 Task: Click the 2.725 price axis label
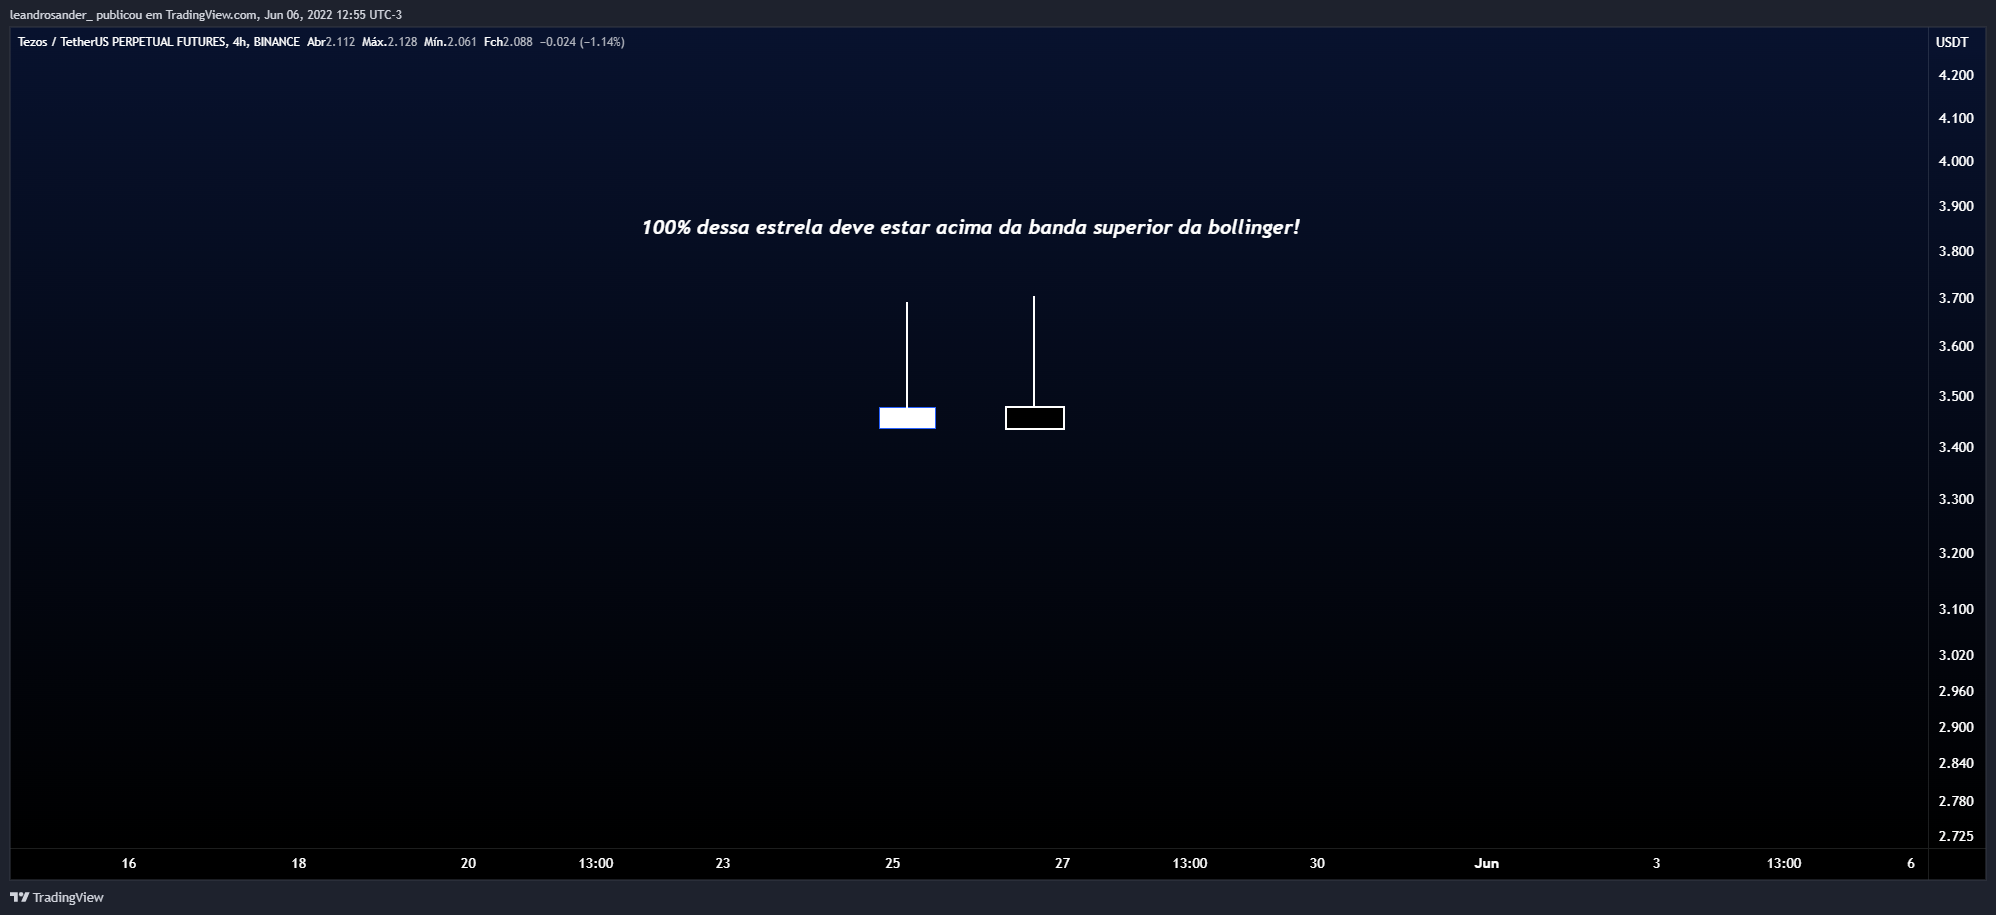click(x=1956, y=836)
